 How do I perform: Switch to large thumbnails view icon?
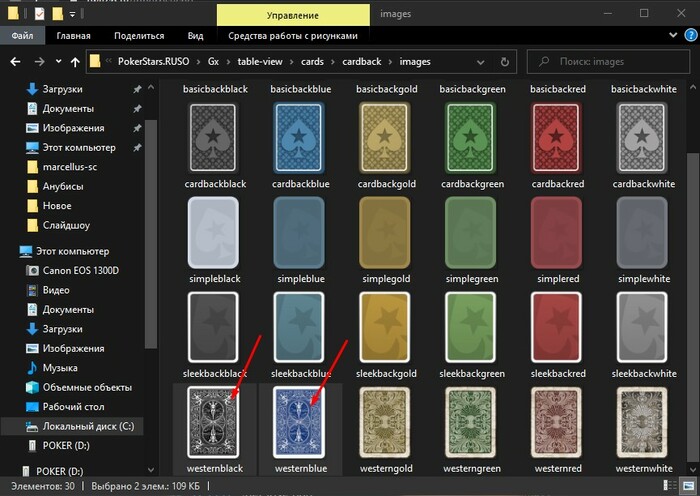(x=688, y=486)
